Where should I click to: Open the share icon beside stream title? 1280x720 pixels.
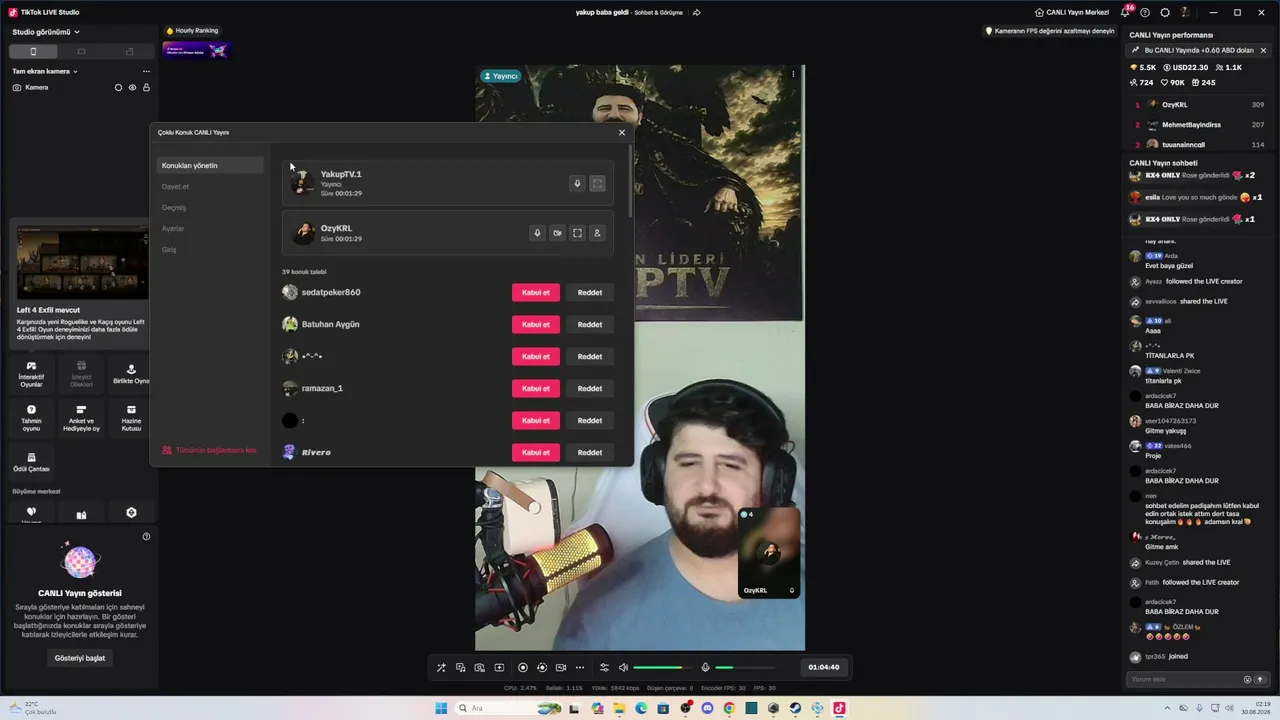696,12
